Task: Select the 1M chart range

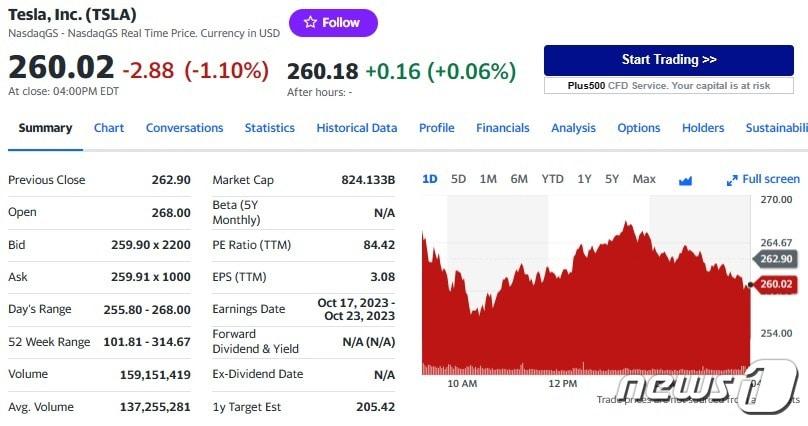Action: pos(488,179)
